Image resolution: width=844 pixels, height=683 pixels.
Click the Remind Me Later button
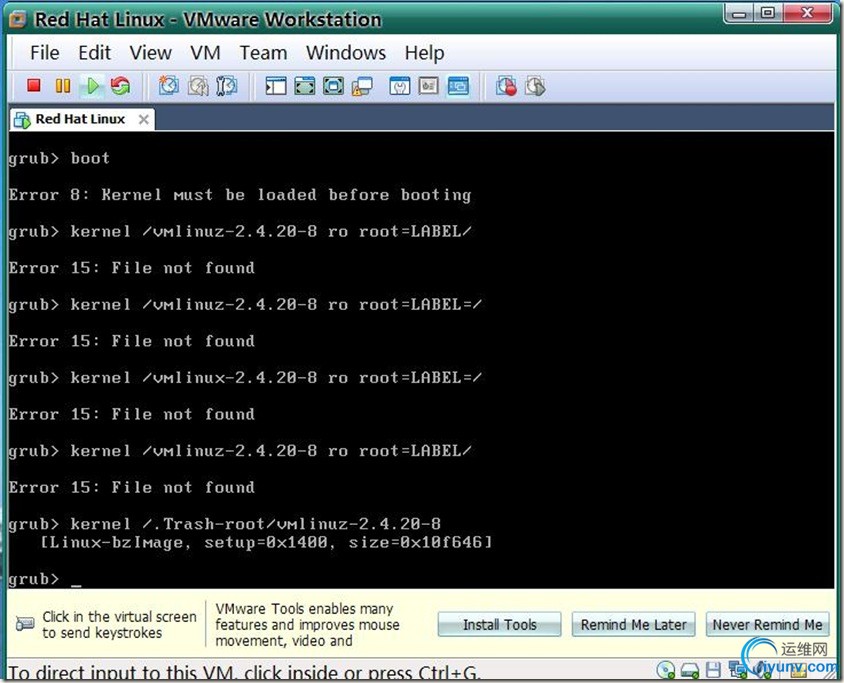(x=634, y=624)
